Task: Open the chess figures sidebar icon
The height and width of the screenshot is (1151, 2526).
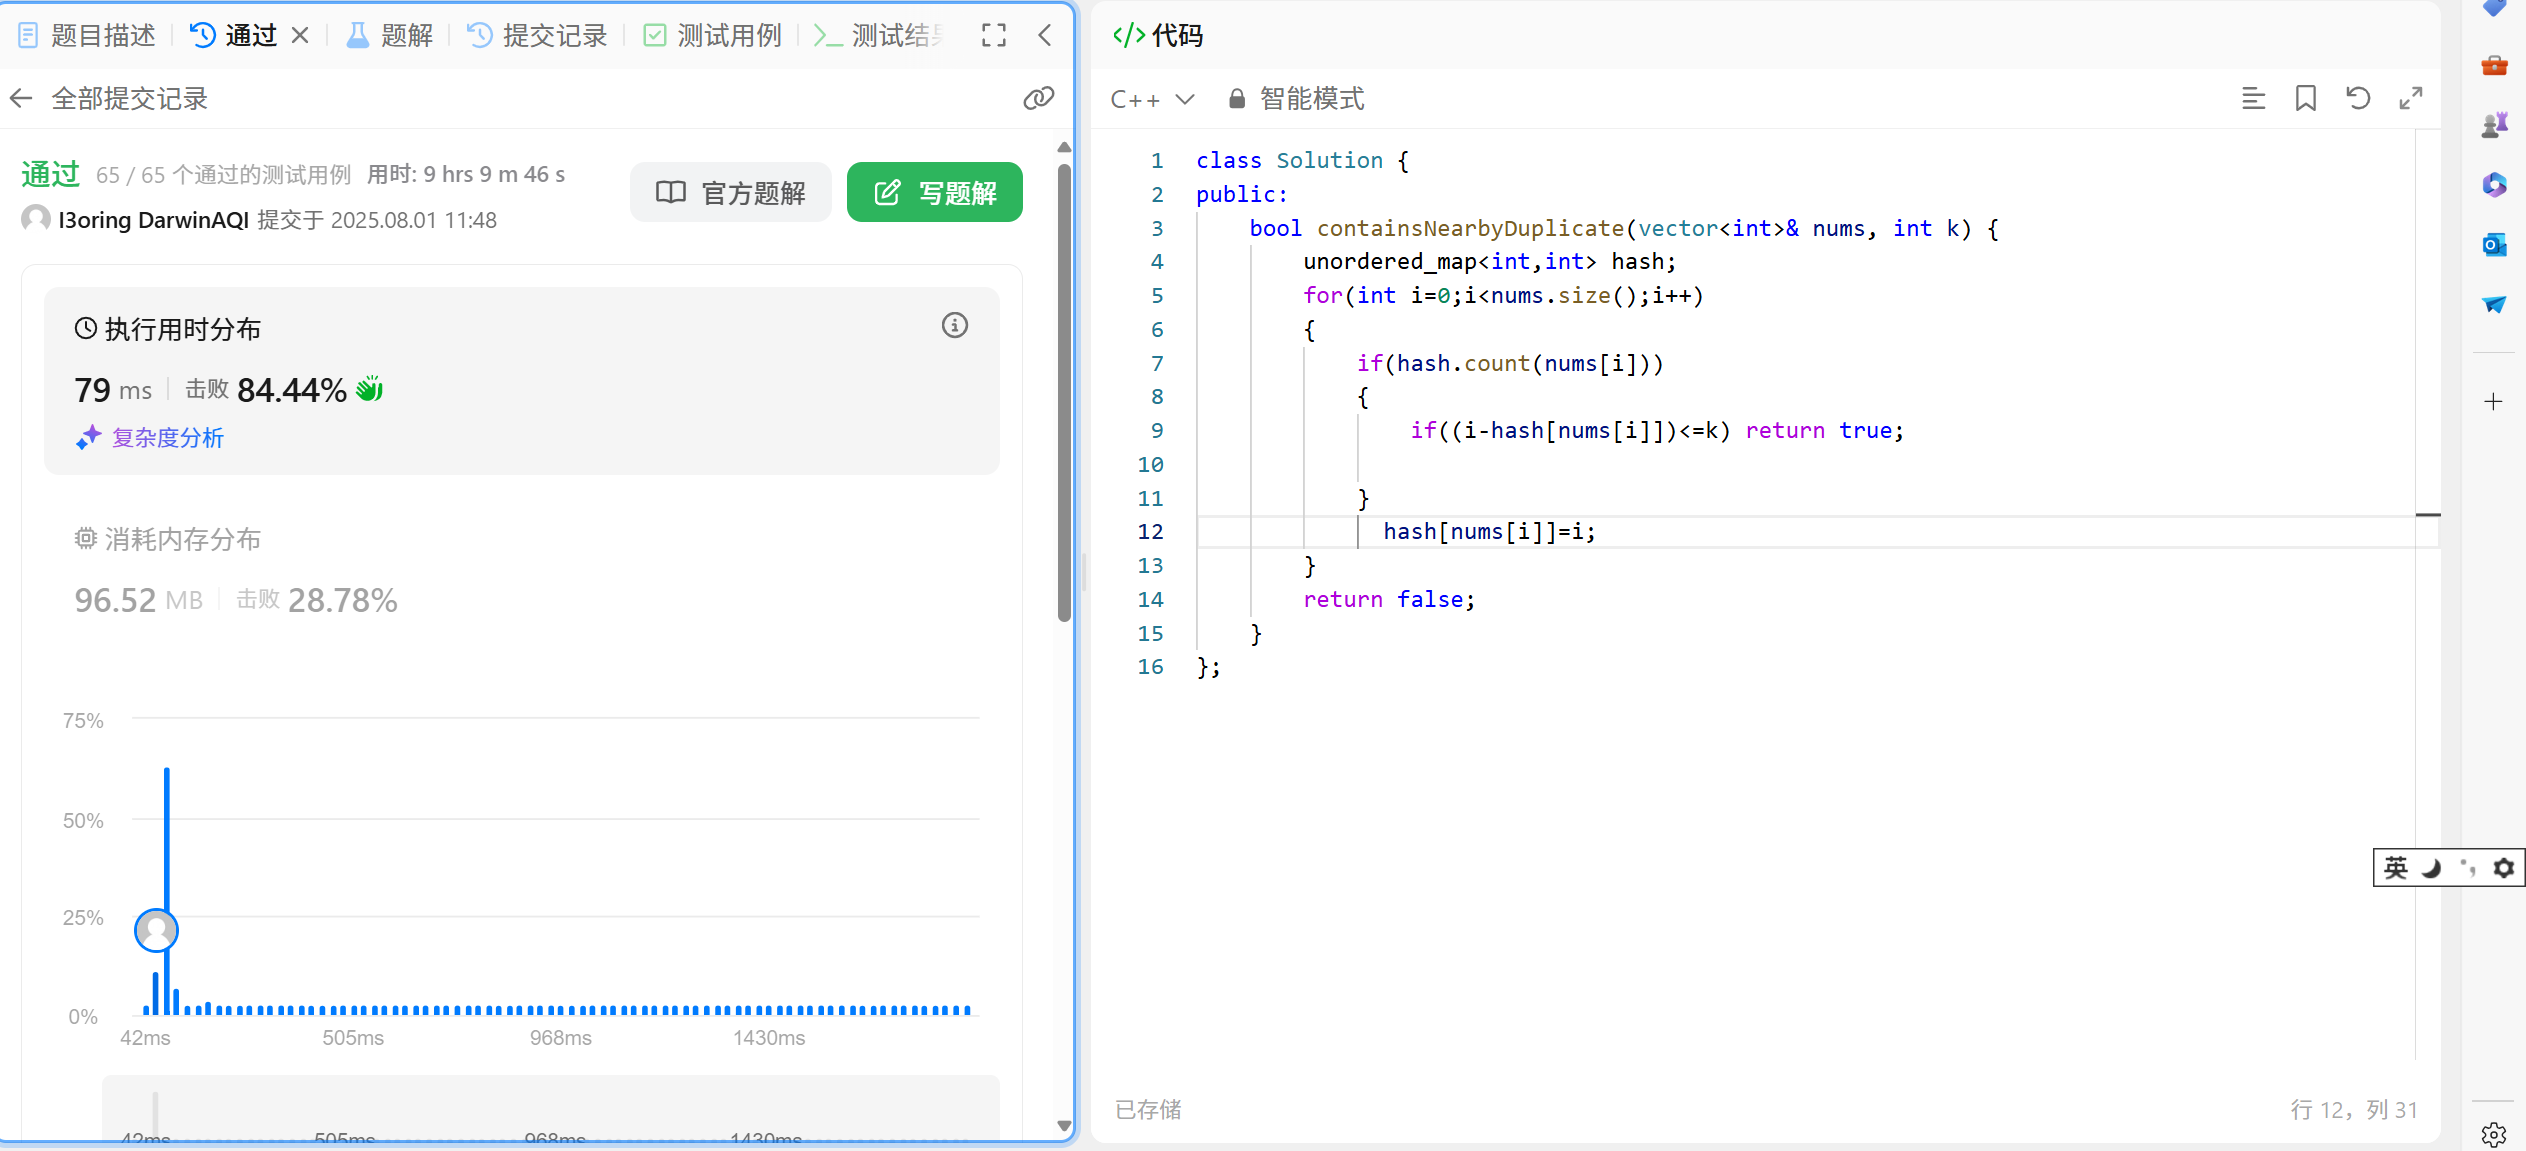Action: click(x=2494, y=125)
